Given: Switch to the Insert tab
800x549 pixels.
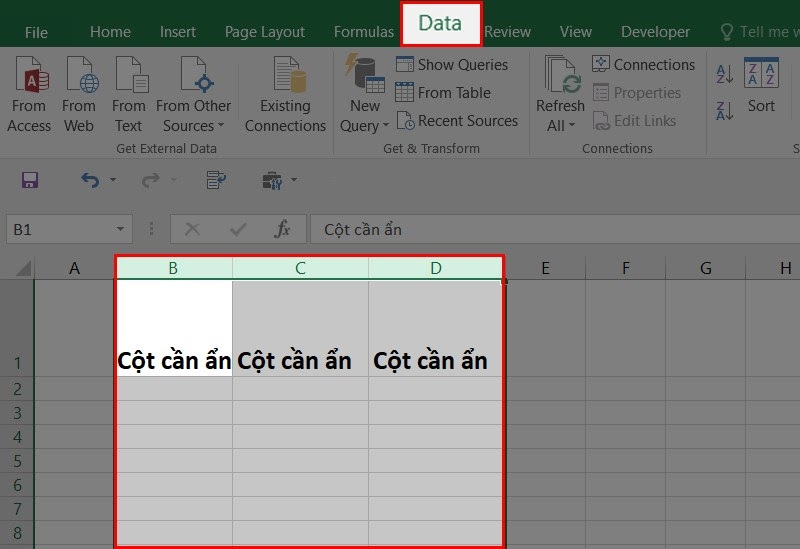Looking at the screenshot, I should coord(178,32).
